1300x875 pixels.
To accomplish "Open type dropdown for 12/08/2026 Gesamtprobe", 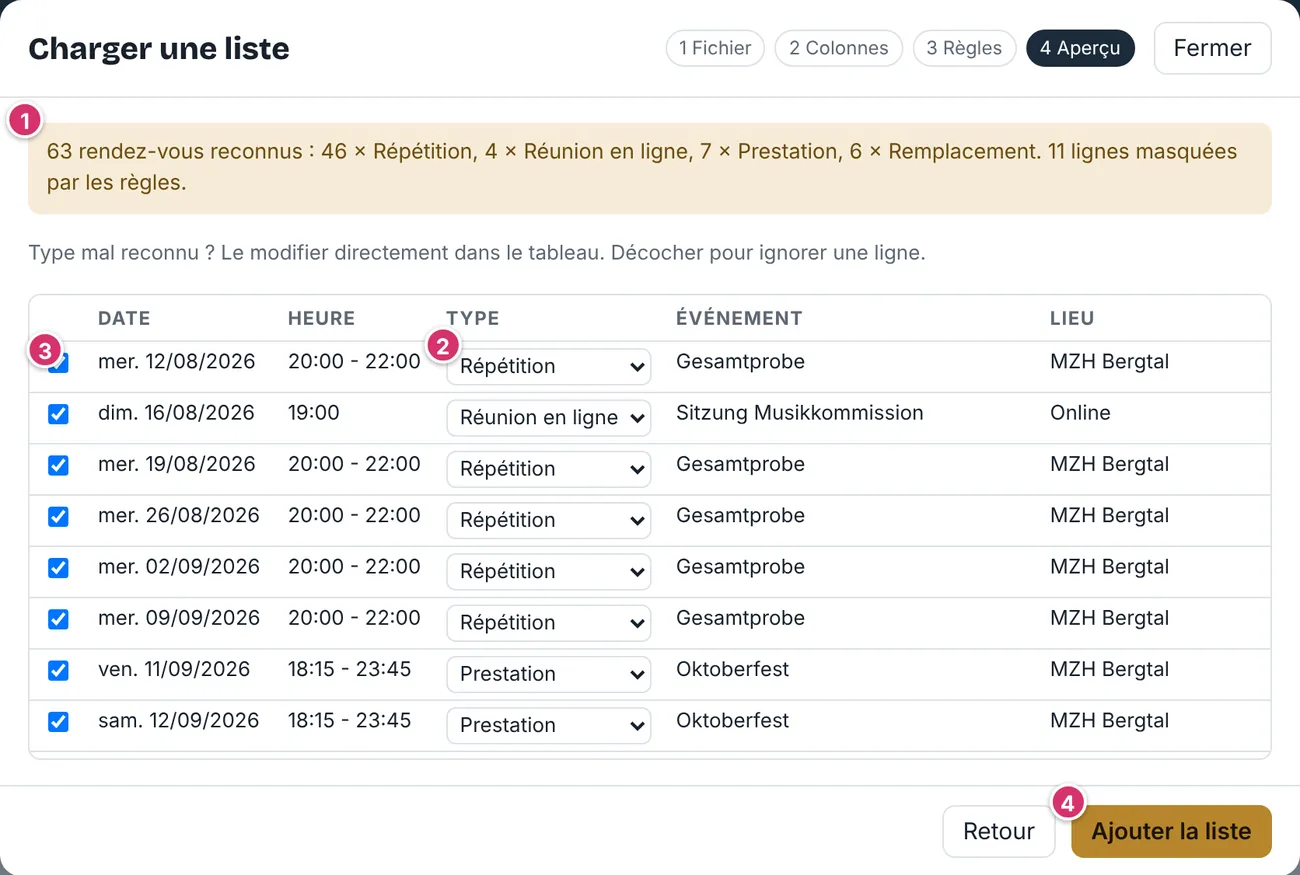I will coord(549,366).
